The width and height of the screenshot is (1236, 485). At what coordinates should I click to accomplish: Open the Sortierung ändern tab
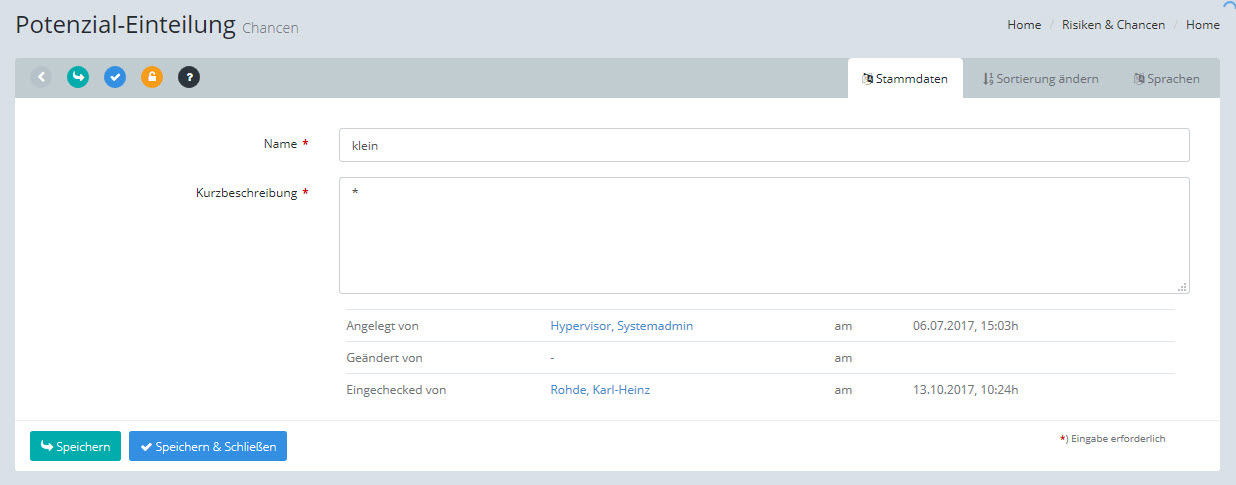coord(1040,79)
